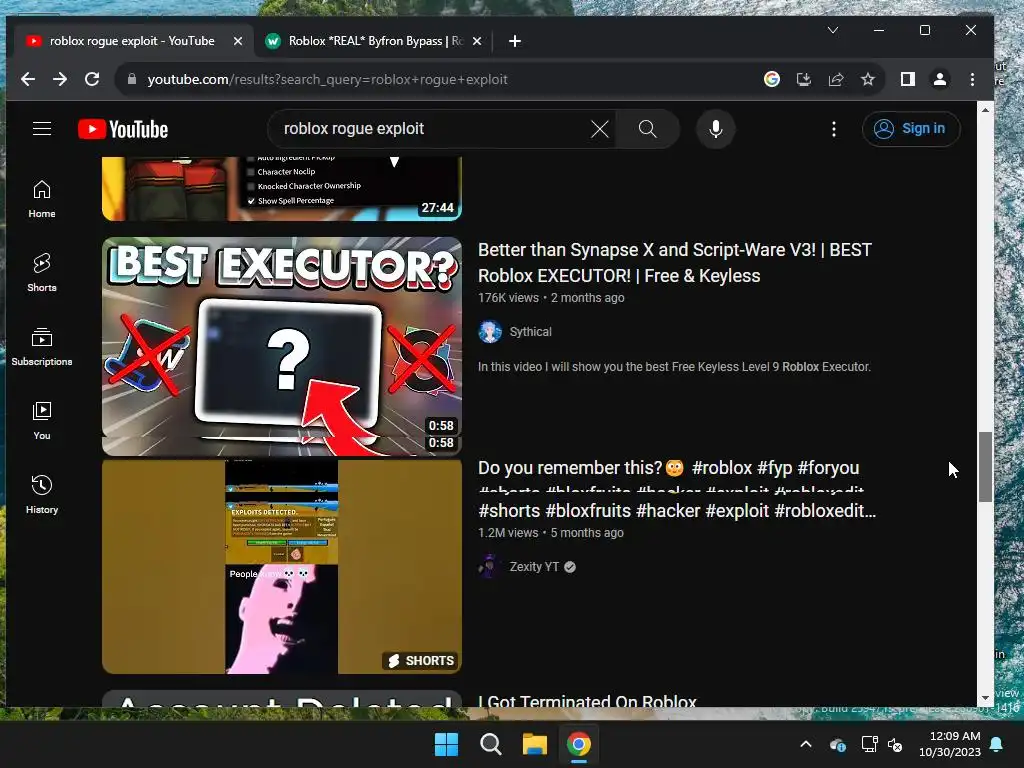Viewport: 1024px width, 768px height.
Task: Click the Google icon in address bar
Action: [x=772, y=79]
